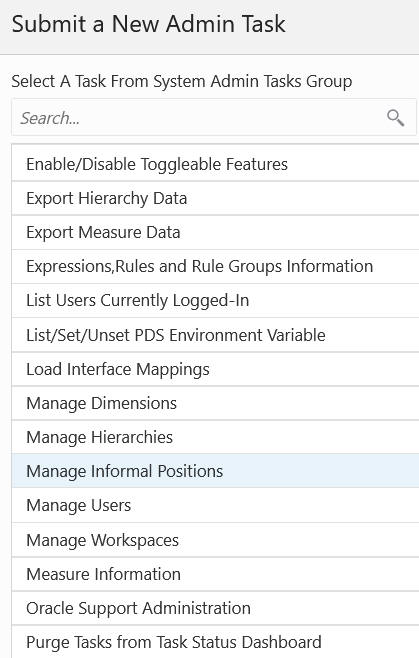Click Manage Hierarchies list item
419x658 pixels.
point(215,437)
